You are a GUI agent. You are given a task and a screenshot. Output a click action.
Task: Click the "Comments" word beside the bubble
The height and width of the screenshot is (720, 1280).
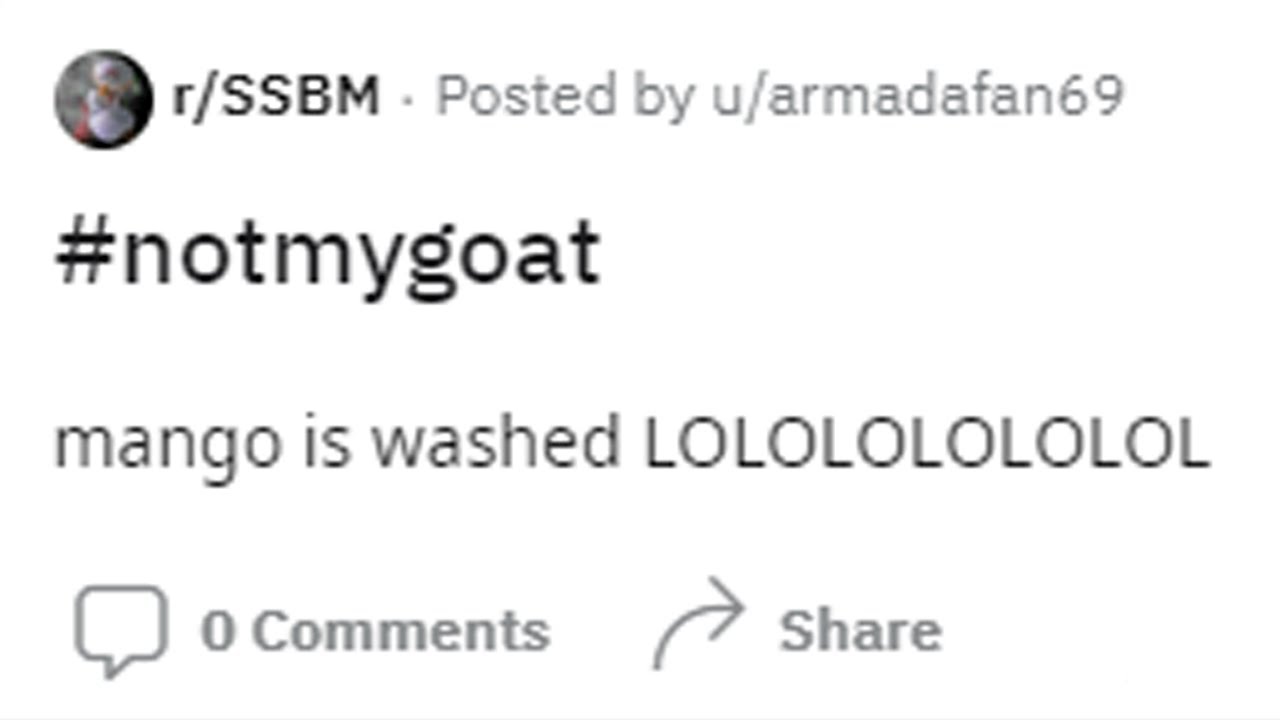(x=400, y=632)
